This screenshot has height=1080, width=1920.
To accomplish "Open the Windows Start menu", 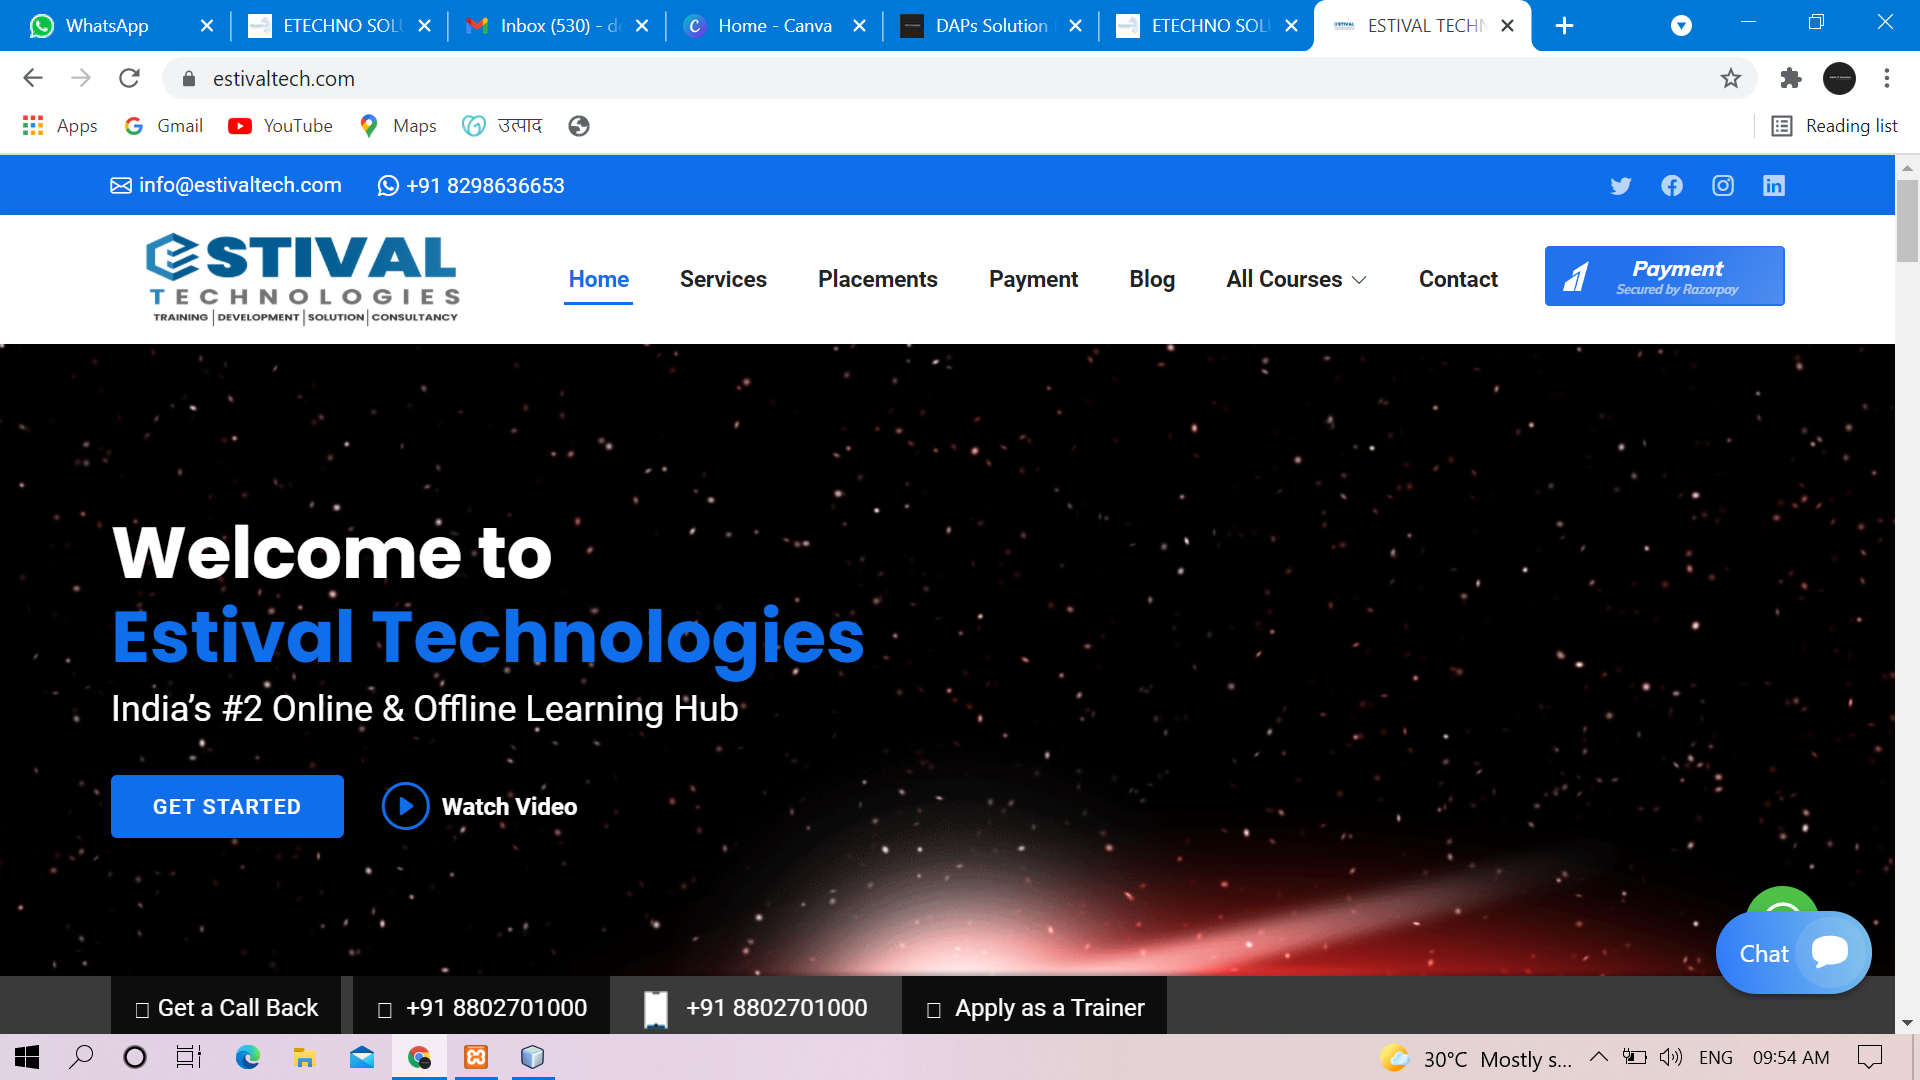I will [27, 1057].
